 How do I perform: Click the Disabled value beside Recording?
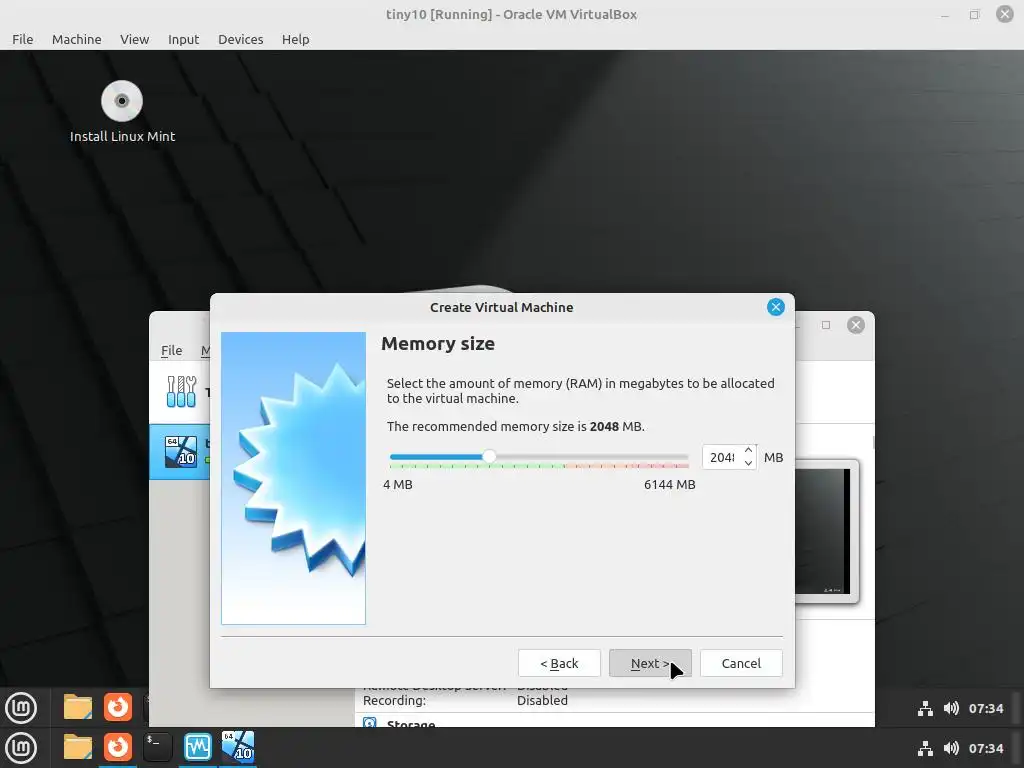tap(542, 701)
